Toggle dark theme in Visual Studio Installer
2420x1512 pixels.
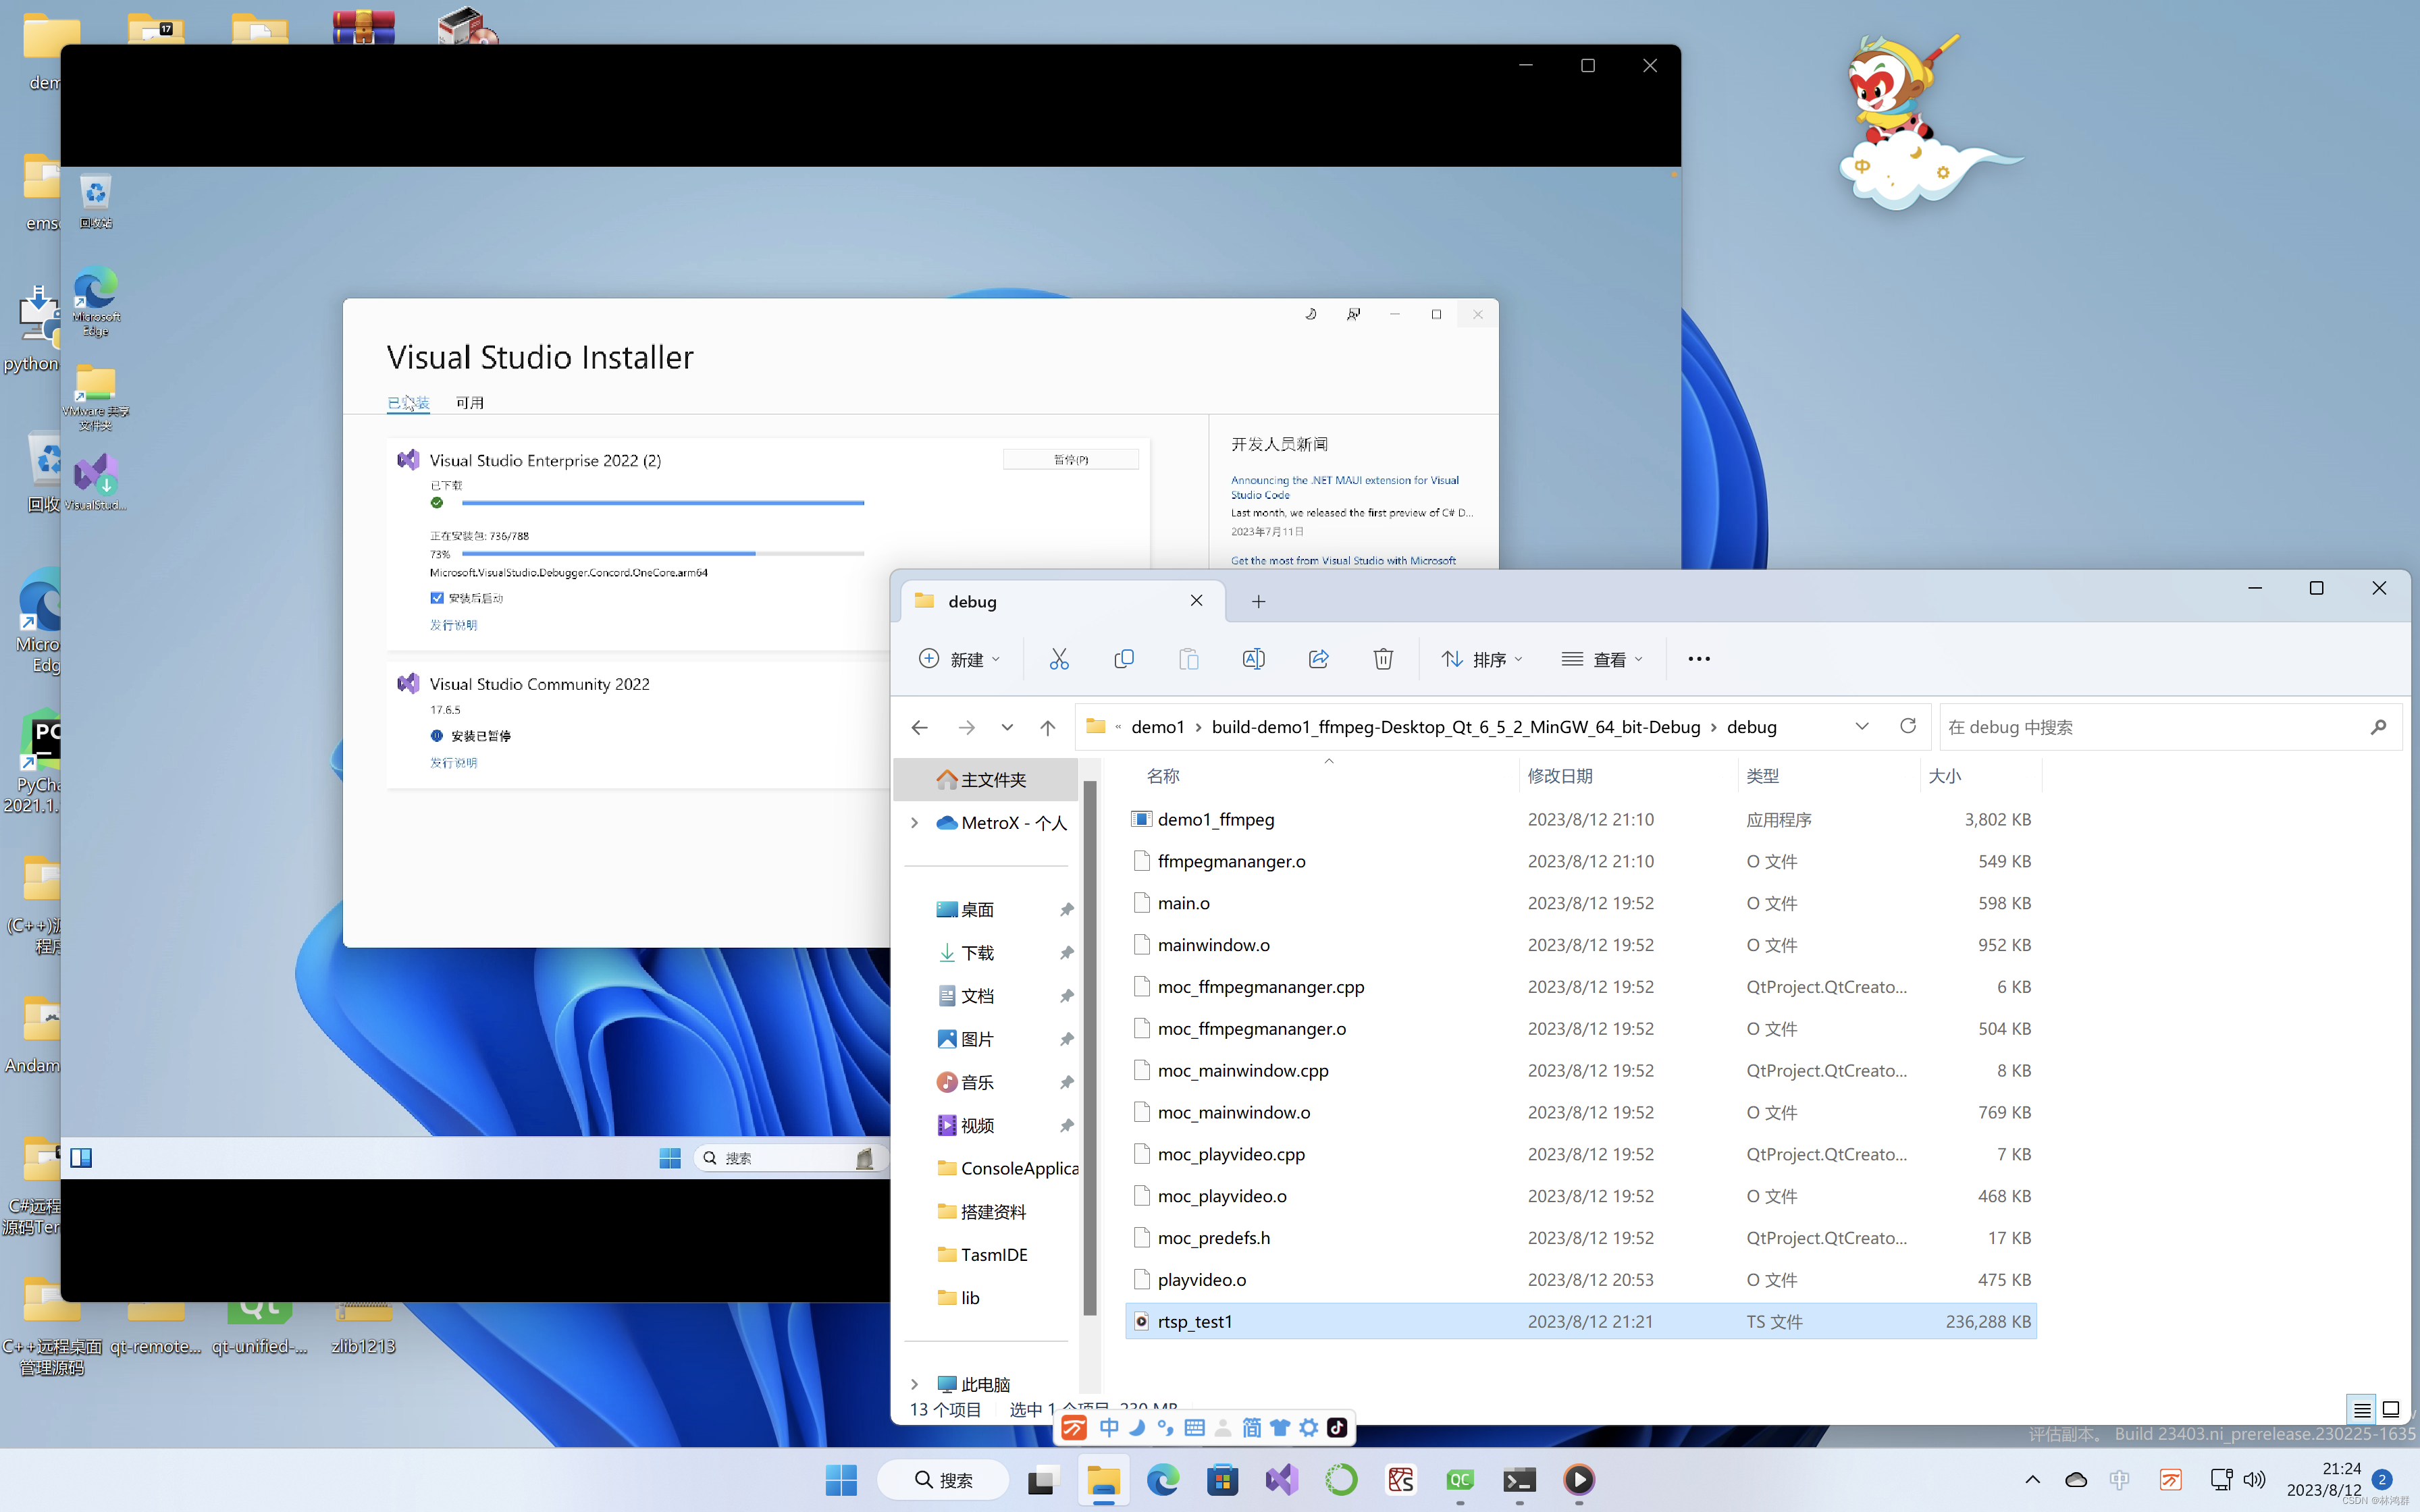pos(1310,314)
